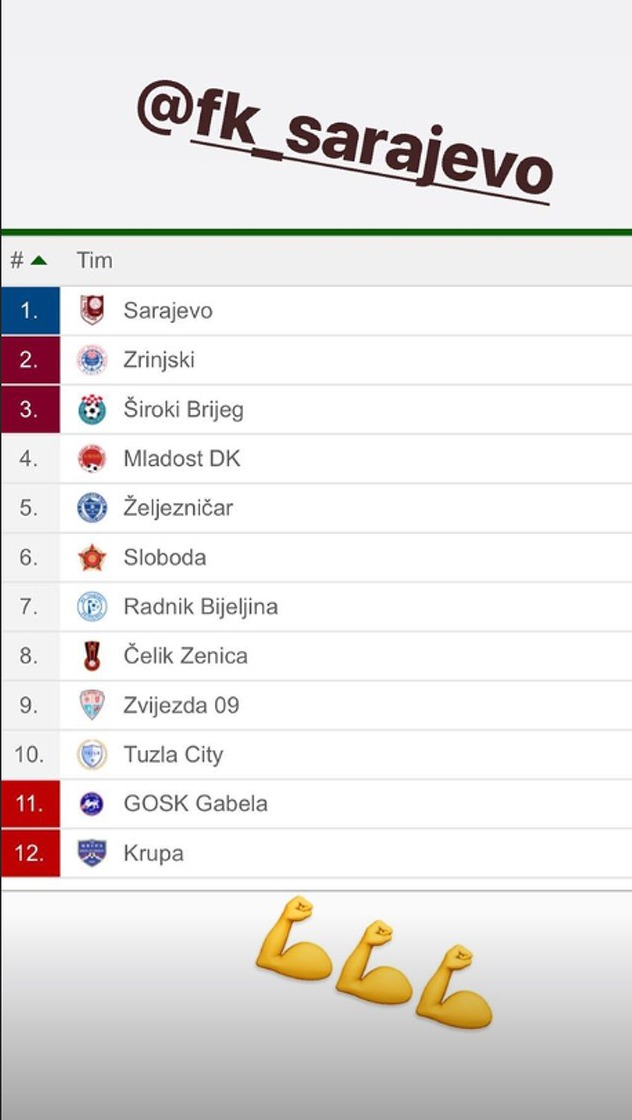Click the Široki Brijeg club crest
Viewport: 632px width, 1120px height.
click(x=92, y=409)
